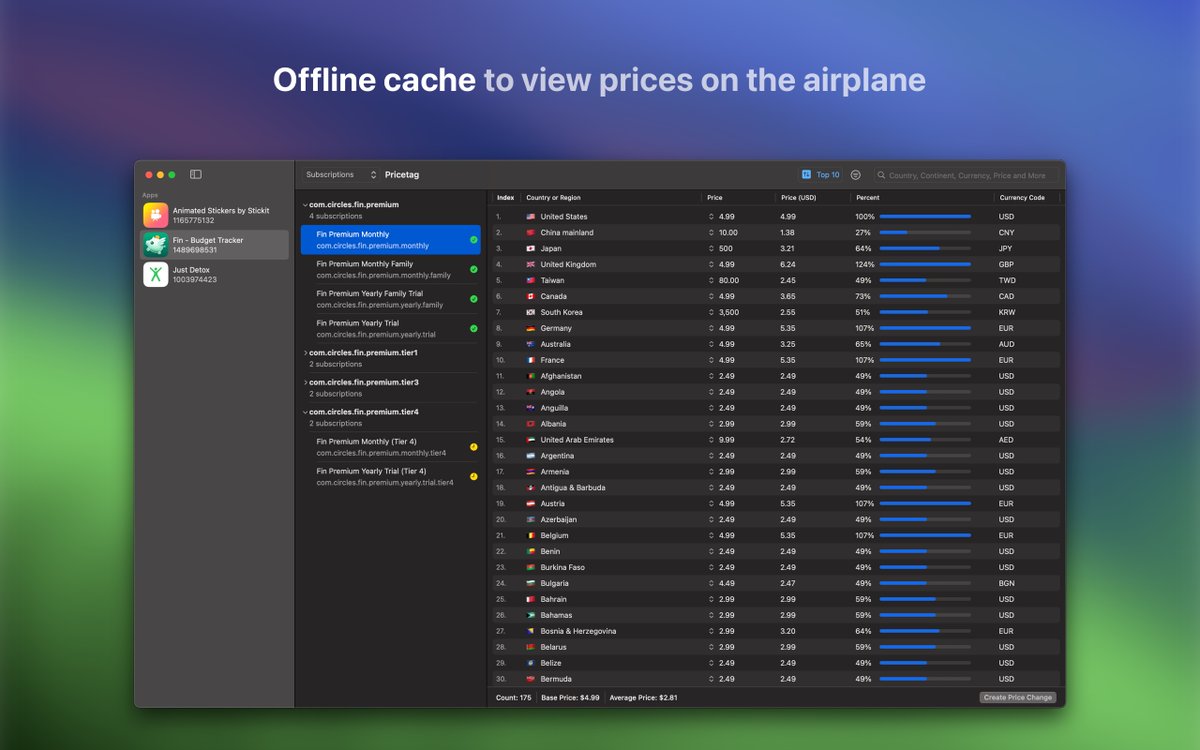Focus the Country, Continent, Currency search field
1200x750 pixels.
tap(967, 175)
